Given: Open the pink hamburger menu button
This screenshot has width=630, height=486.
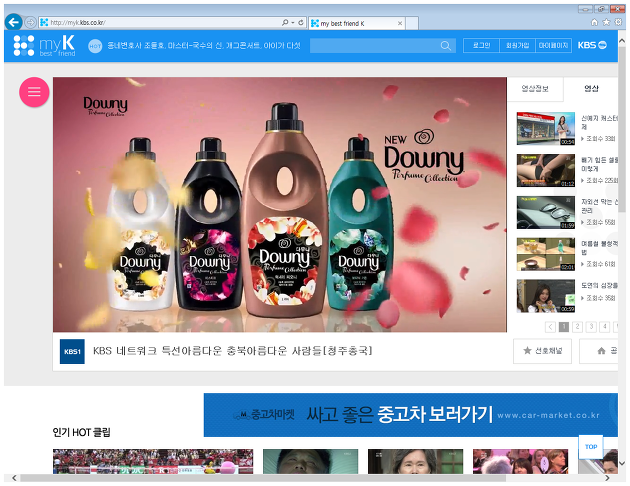Looking at the screenshot, I should [x=34, y=92].
